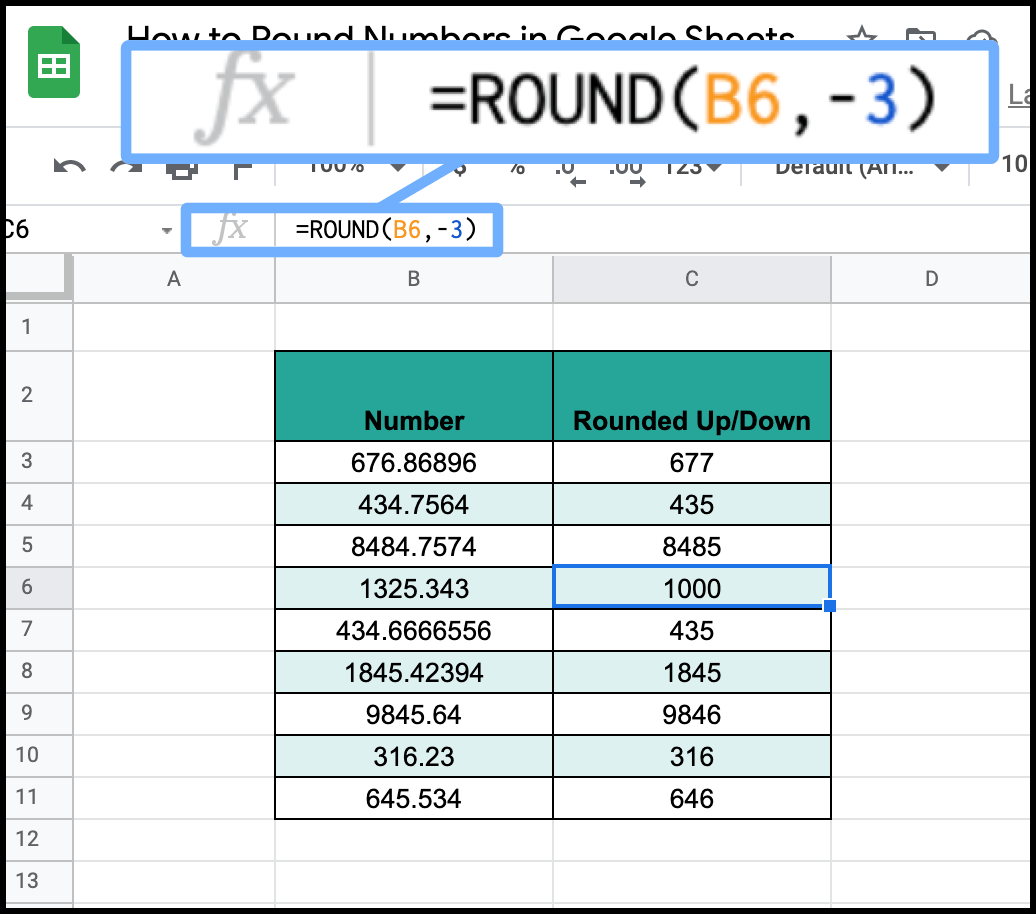Select the active cell showing 1000
Image resolution: width=1036 pixels, height=914 pixels.
point(692,588)
